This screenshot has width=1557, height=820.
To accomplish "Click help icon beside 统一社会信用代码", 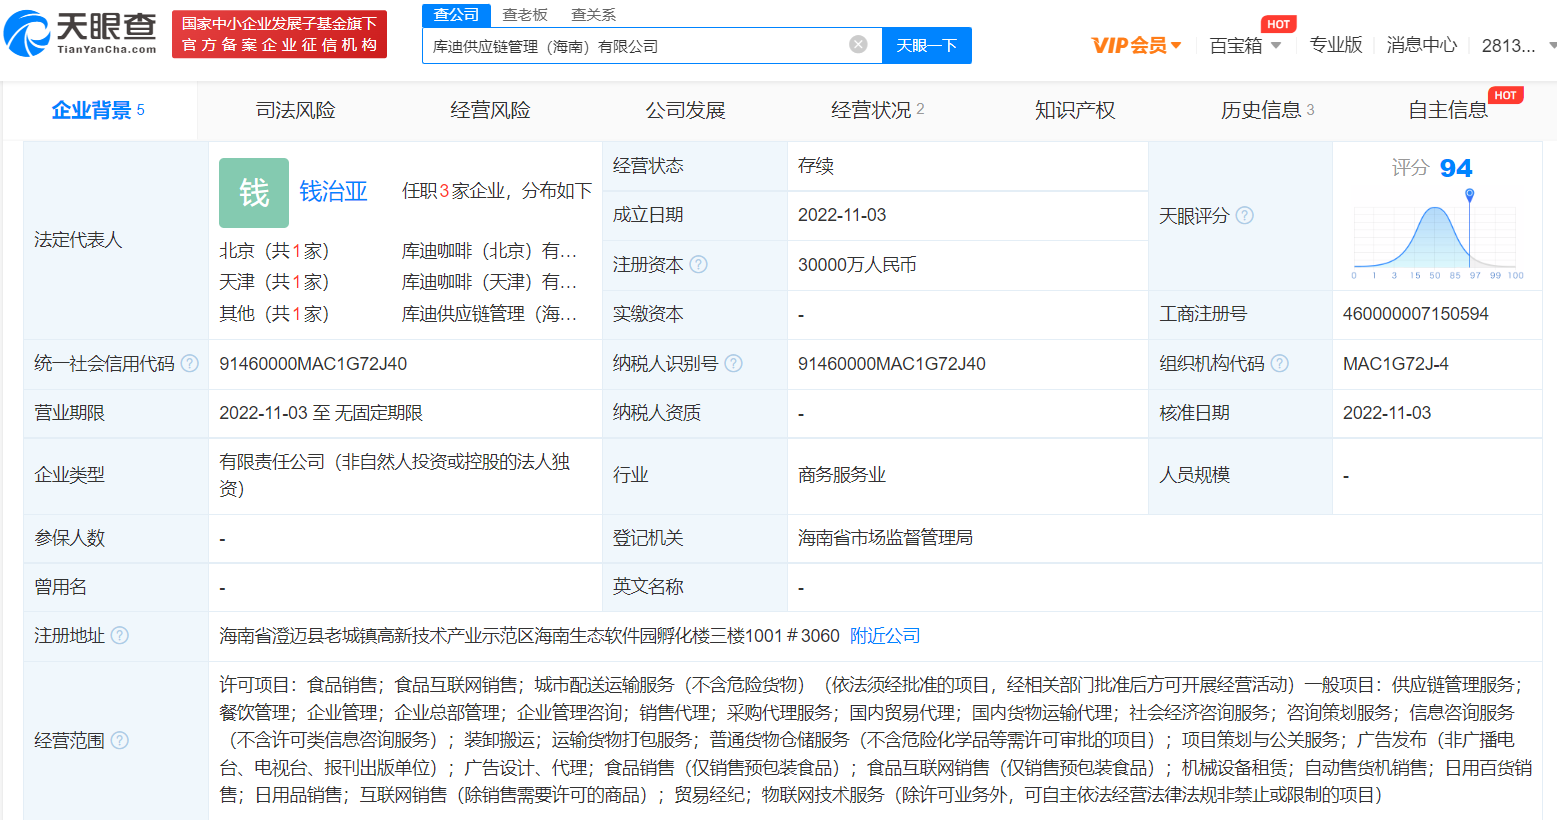I will [x=190, y=364].
